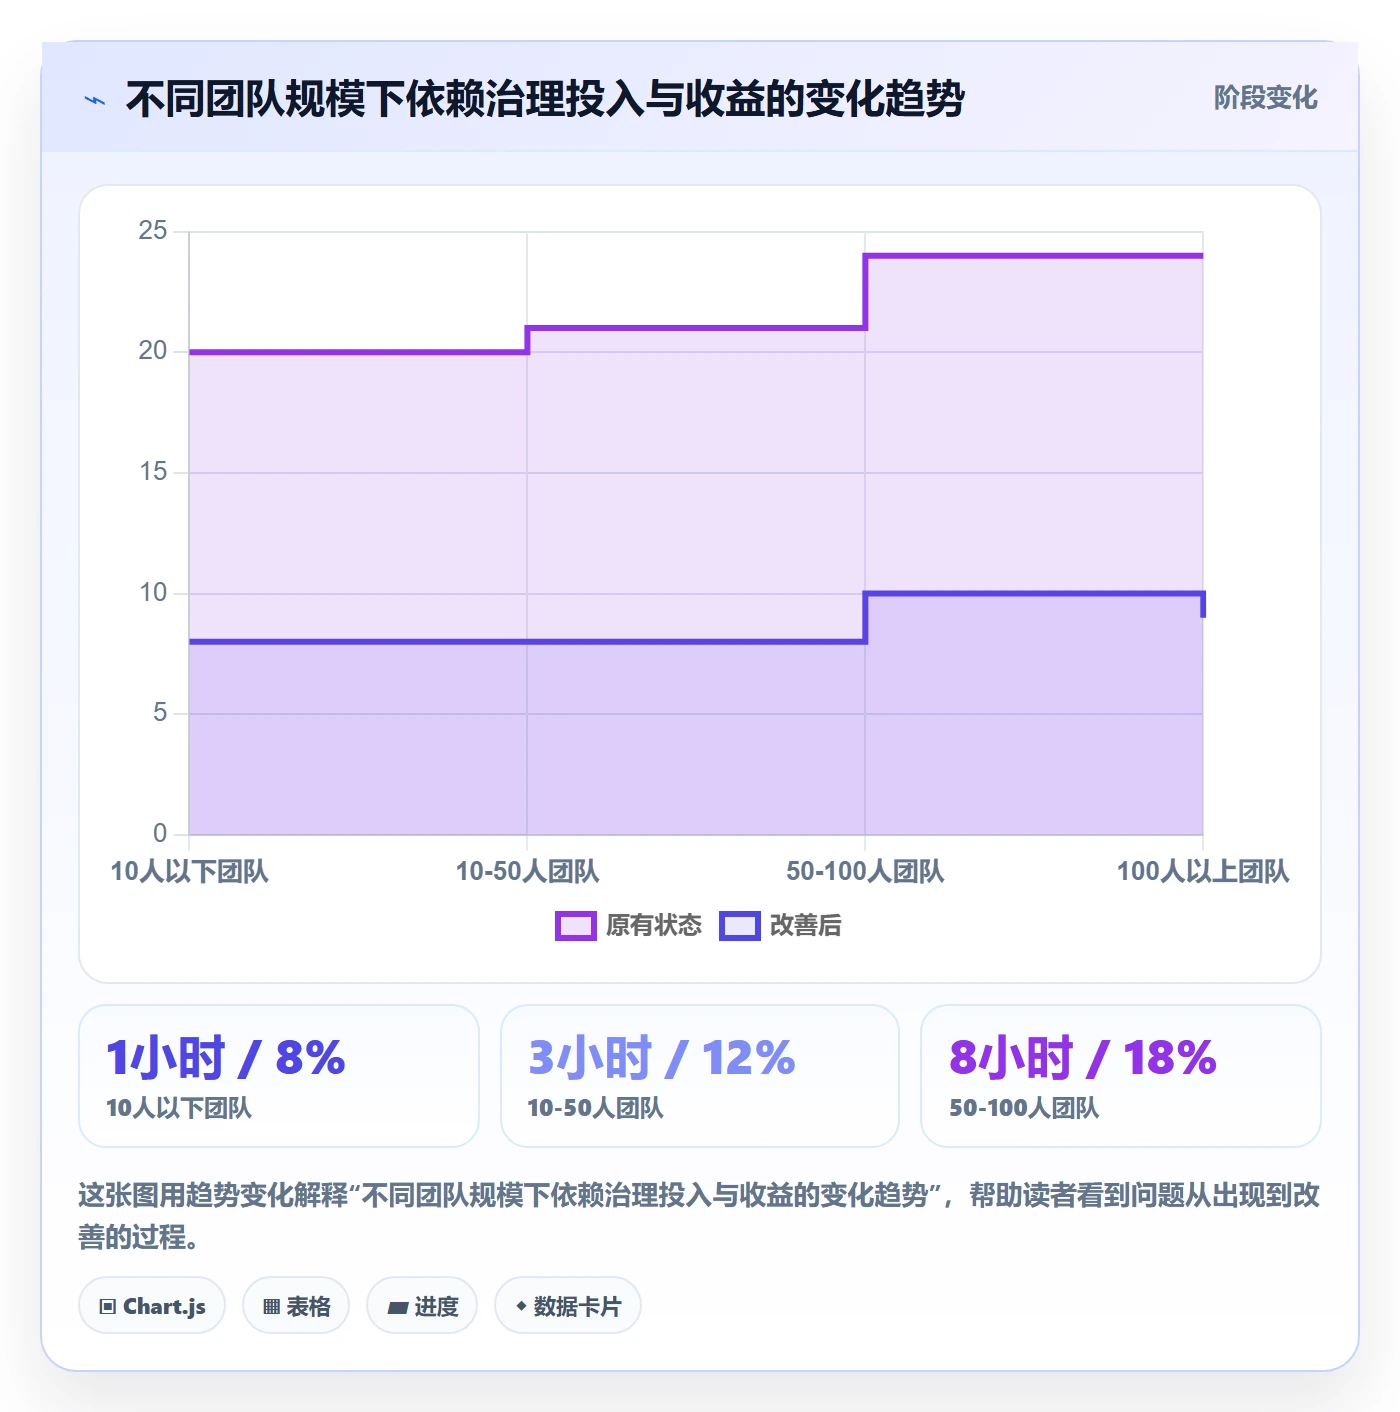Select the 数据卡片 tag chip
Viewport: 1400px width, 1412px height.
coord(568,1305)
